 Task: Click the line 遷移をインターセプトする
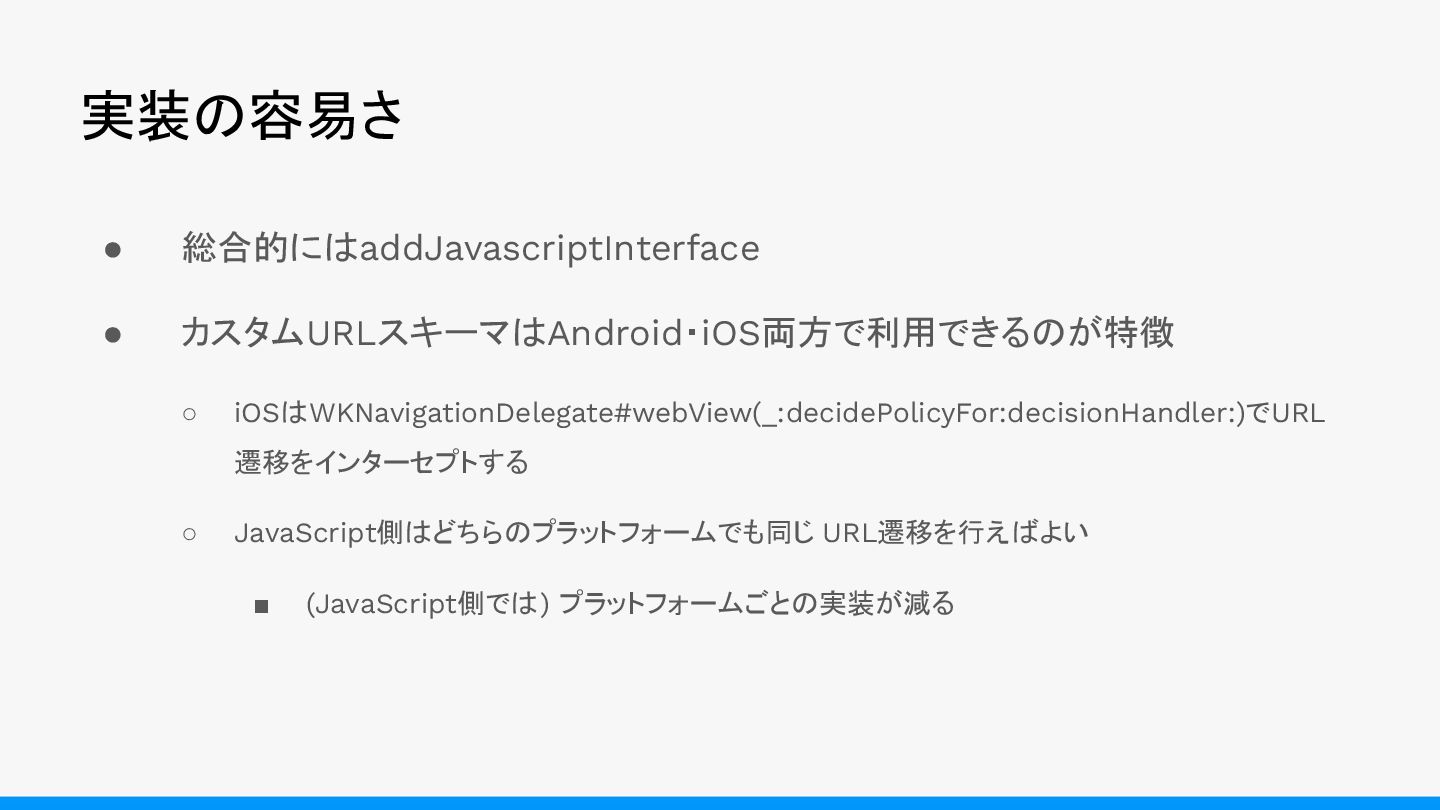click(x=381, y=462)
